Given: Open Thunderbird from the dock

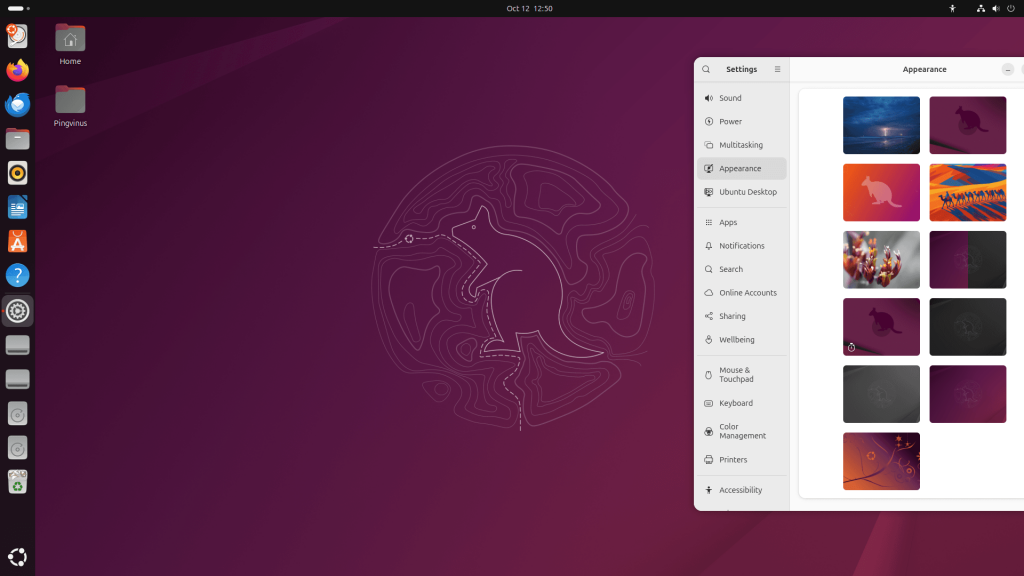Looking at the screenshot, I should click(17, 104).
